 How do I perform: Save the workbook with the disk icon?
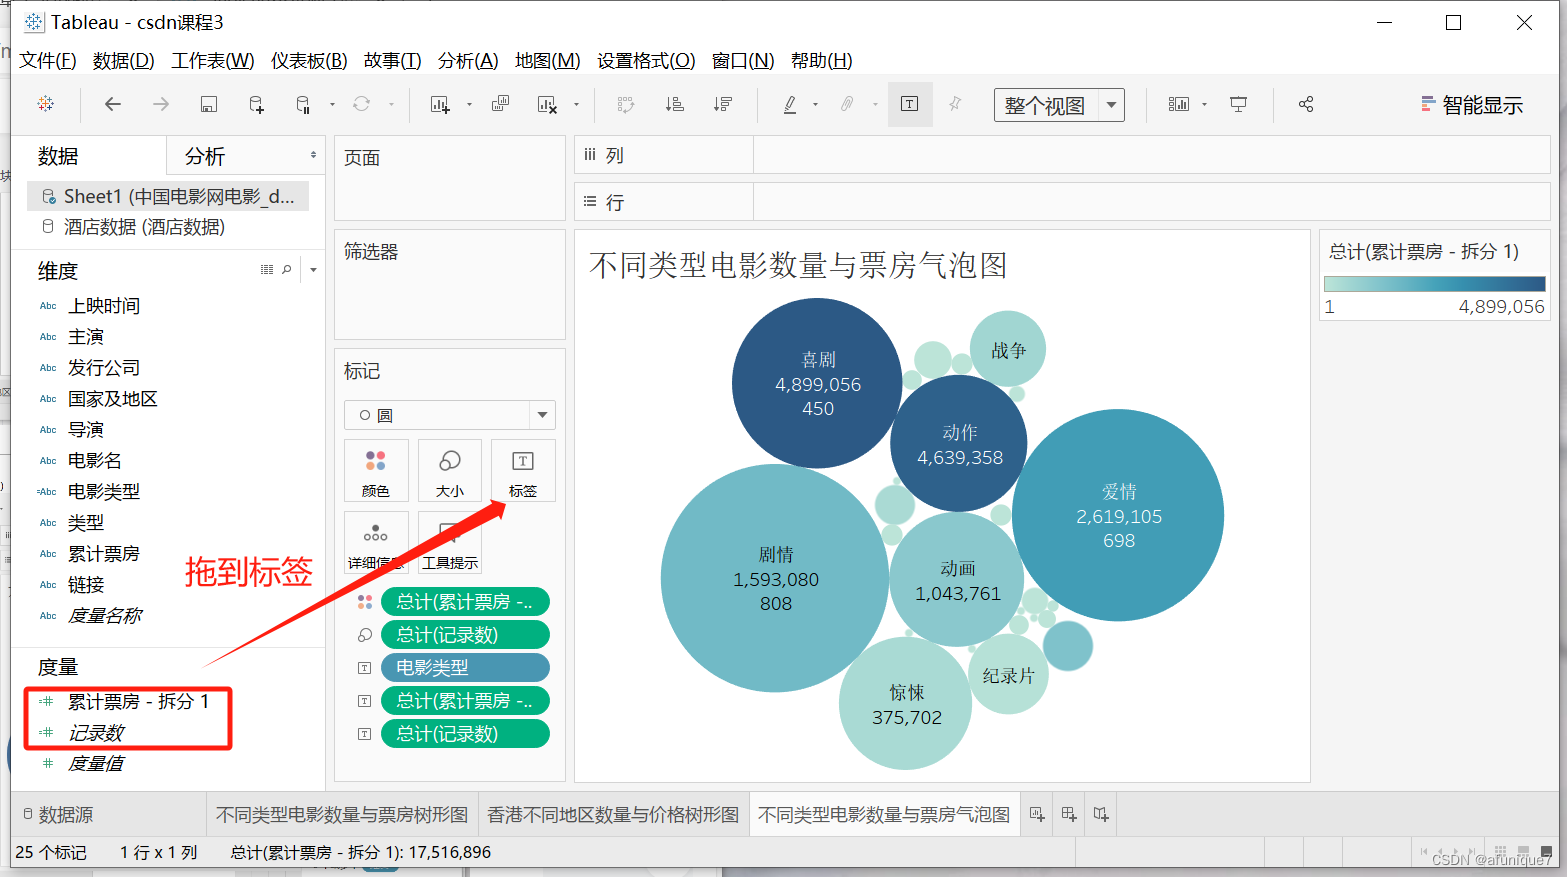(x=209, y=104)
